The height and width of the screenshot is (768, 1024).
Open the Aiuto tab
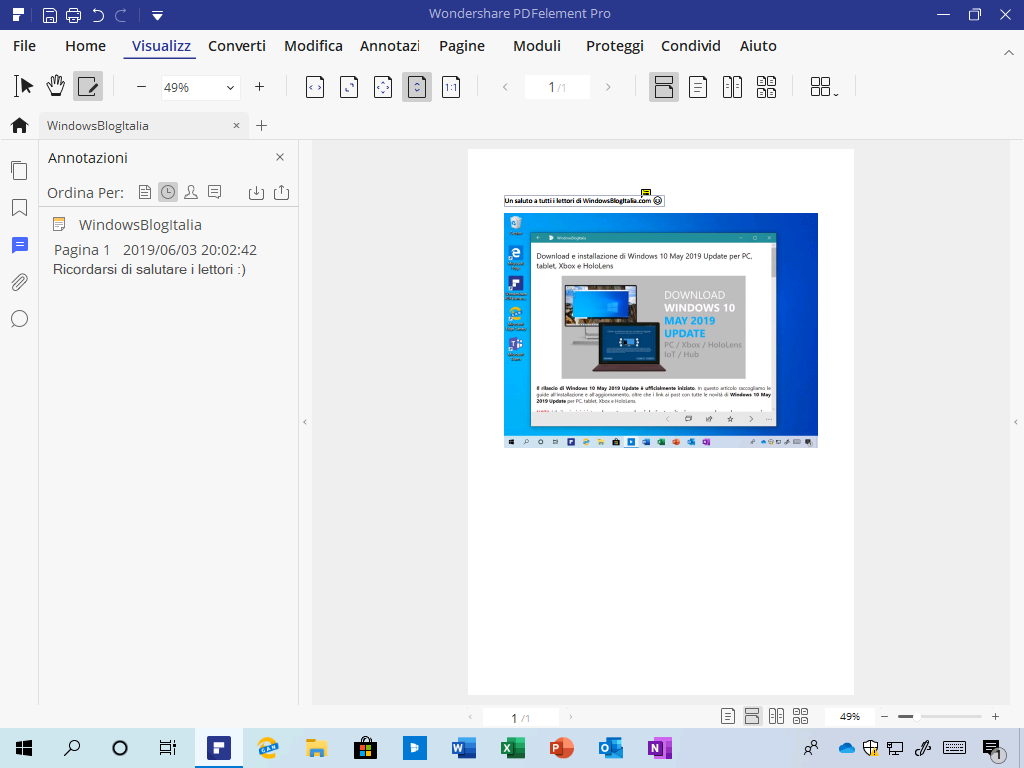[x=758, y=46]
